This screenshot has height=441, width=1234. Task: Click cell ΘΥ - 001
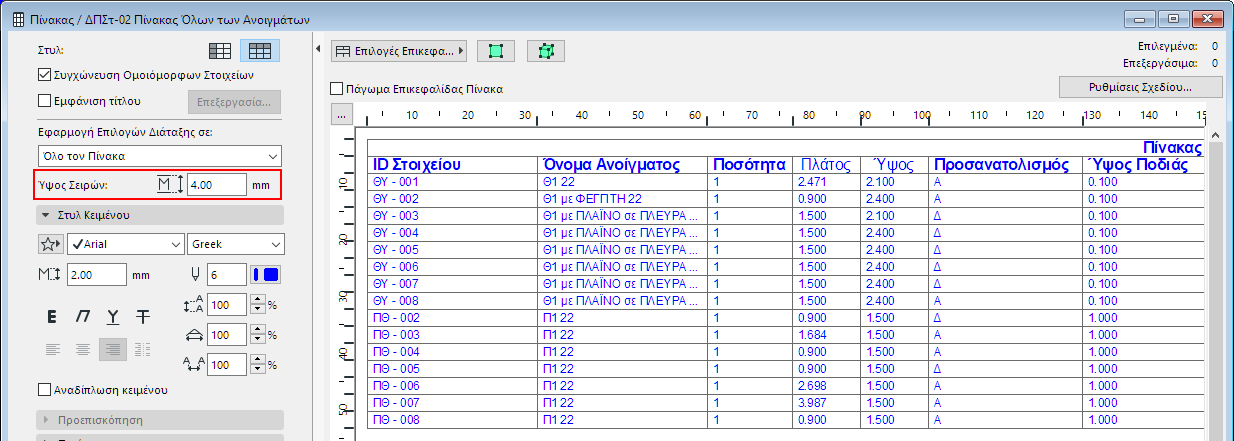pyautogui.click(x=452, y=182)
